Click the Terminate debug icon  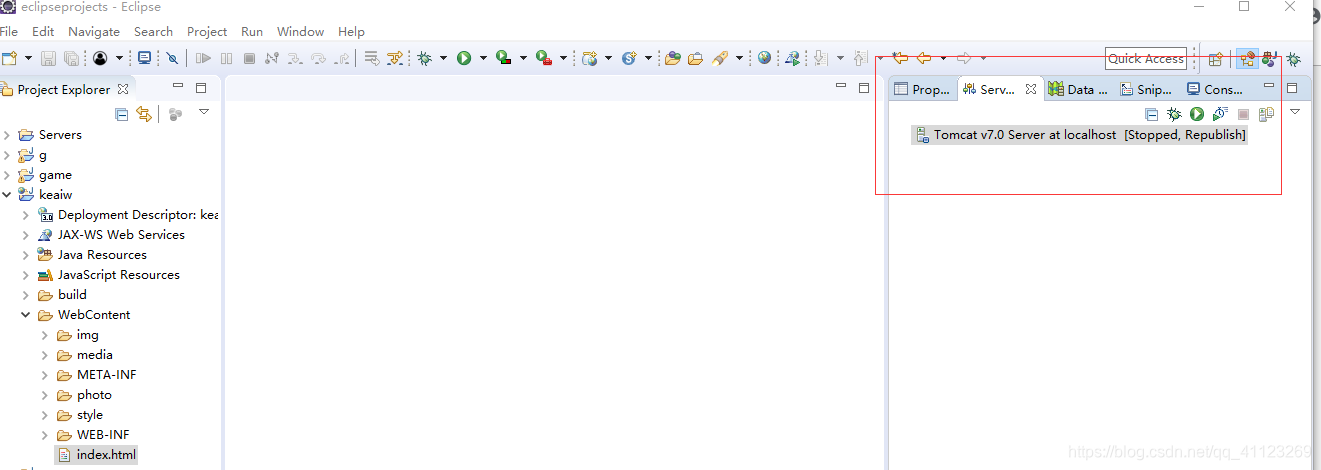click(249, 58)
